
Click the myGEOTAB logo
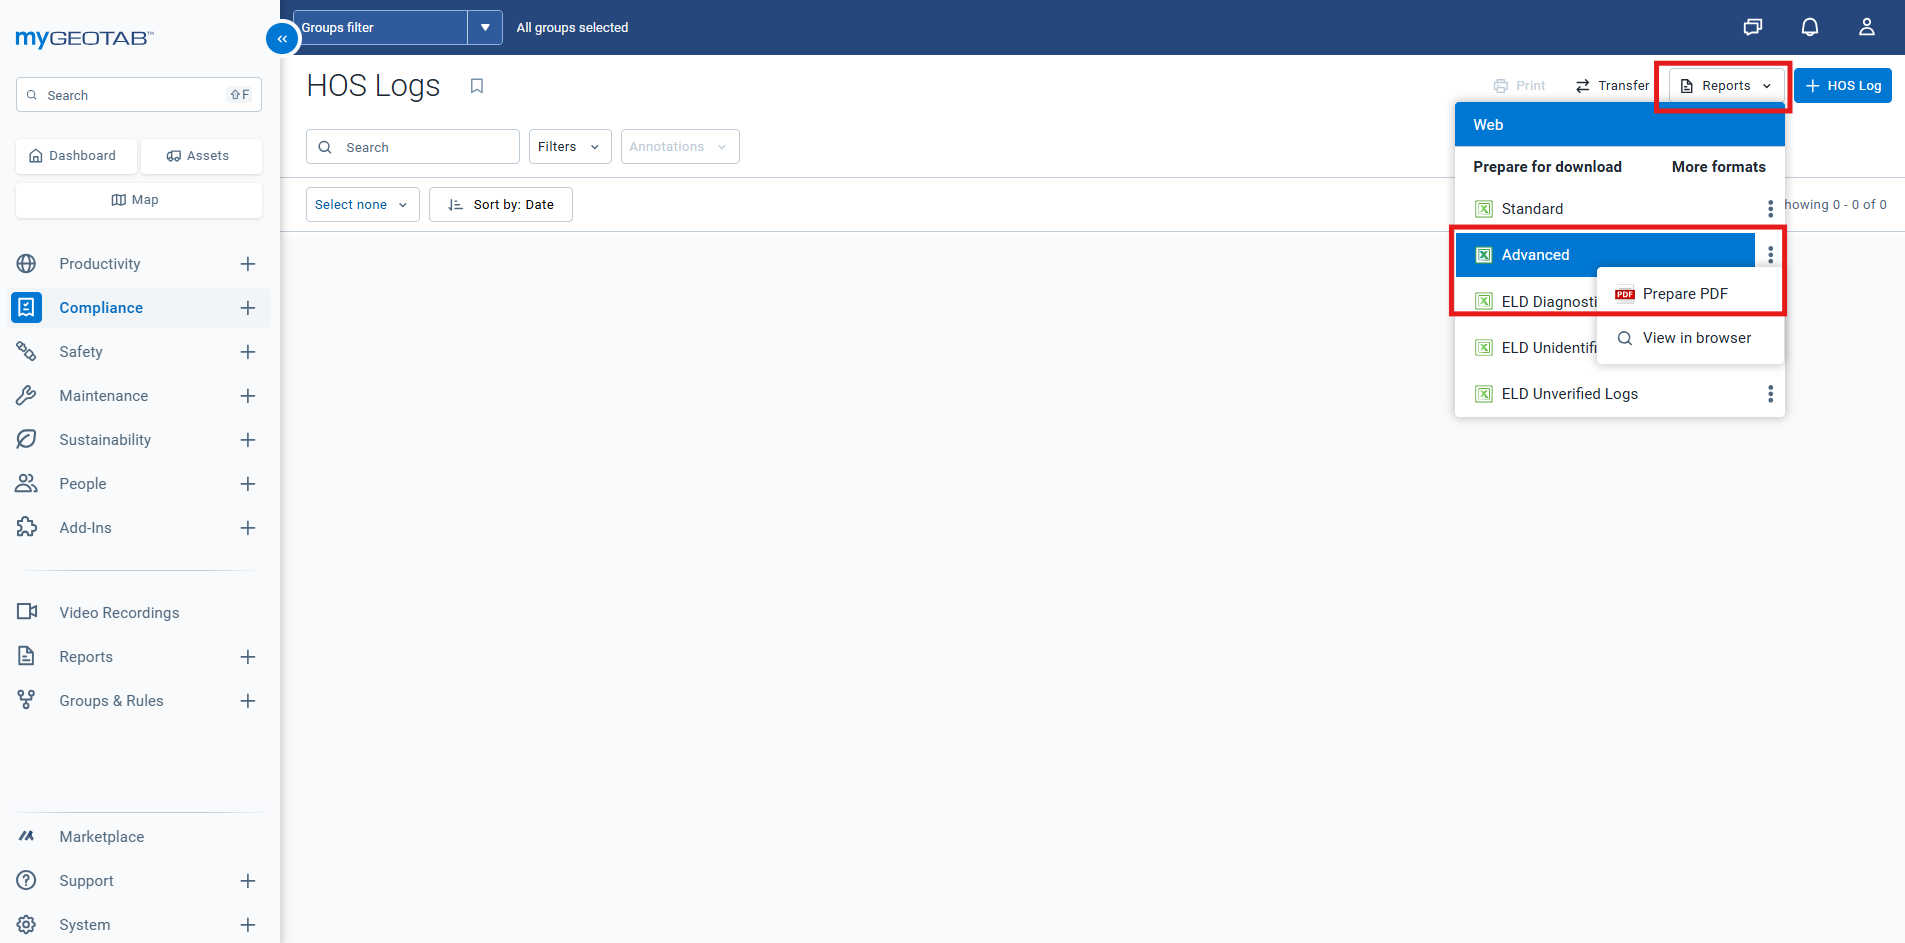click(84, 39)
